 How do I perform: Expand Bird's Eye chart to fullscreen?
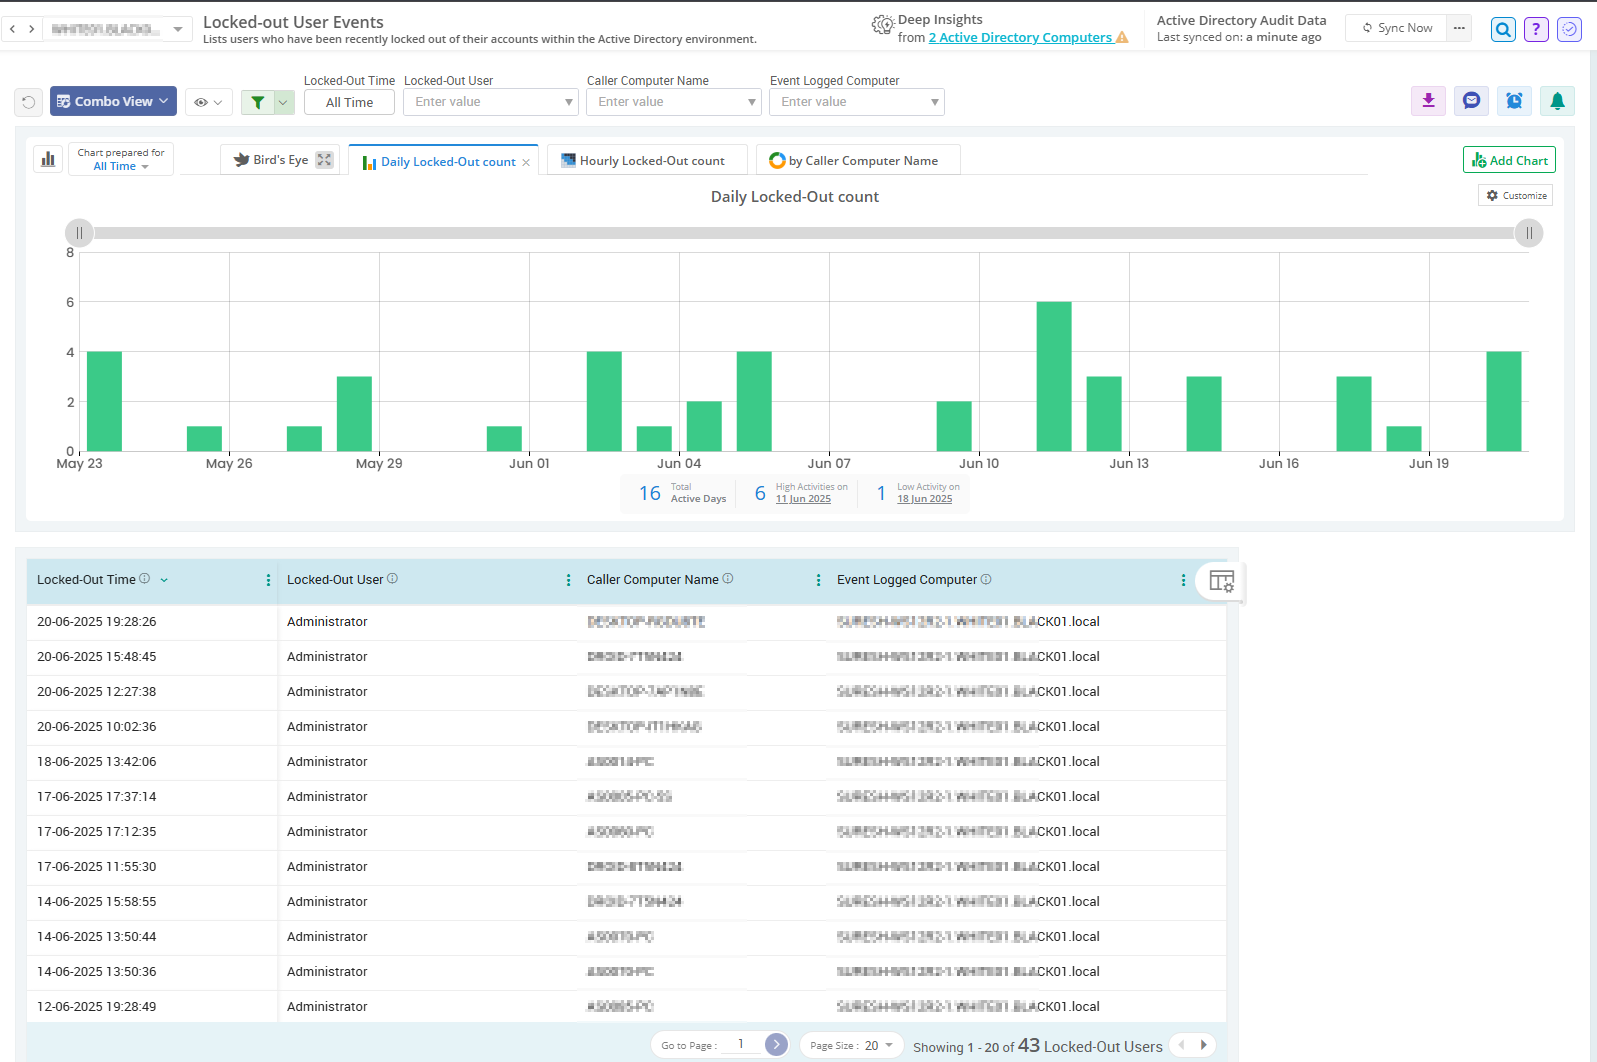point(324,160)
